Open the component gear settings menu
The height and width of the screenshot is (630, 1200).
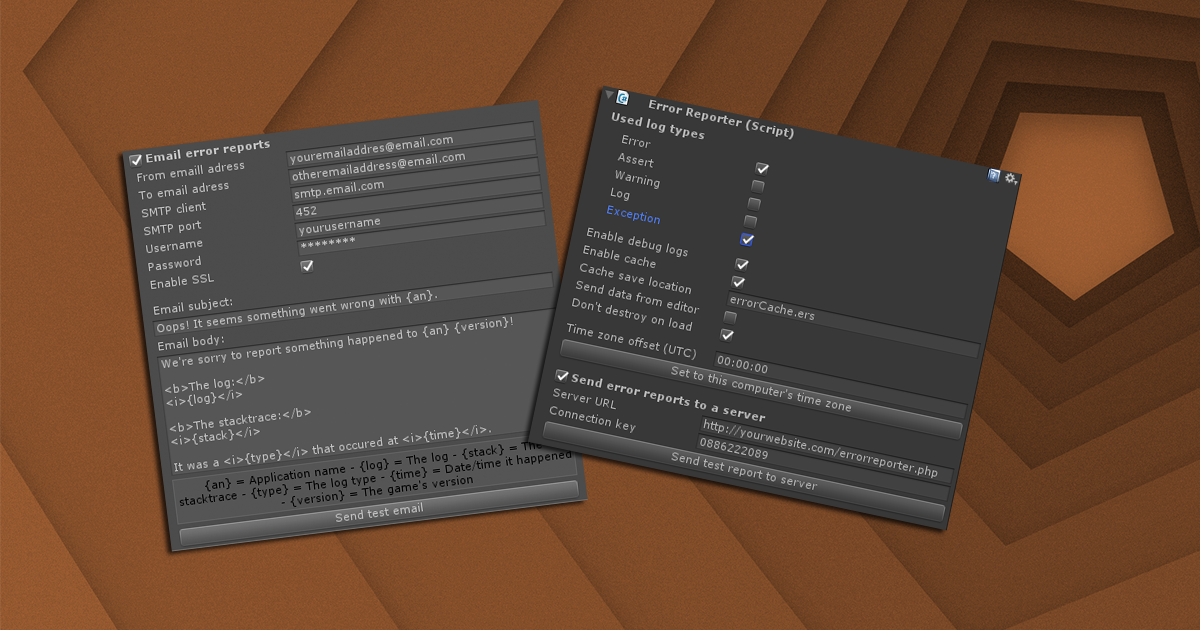pos(1010,178)
